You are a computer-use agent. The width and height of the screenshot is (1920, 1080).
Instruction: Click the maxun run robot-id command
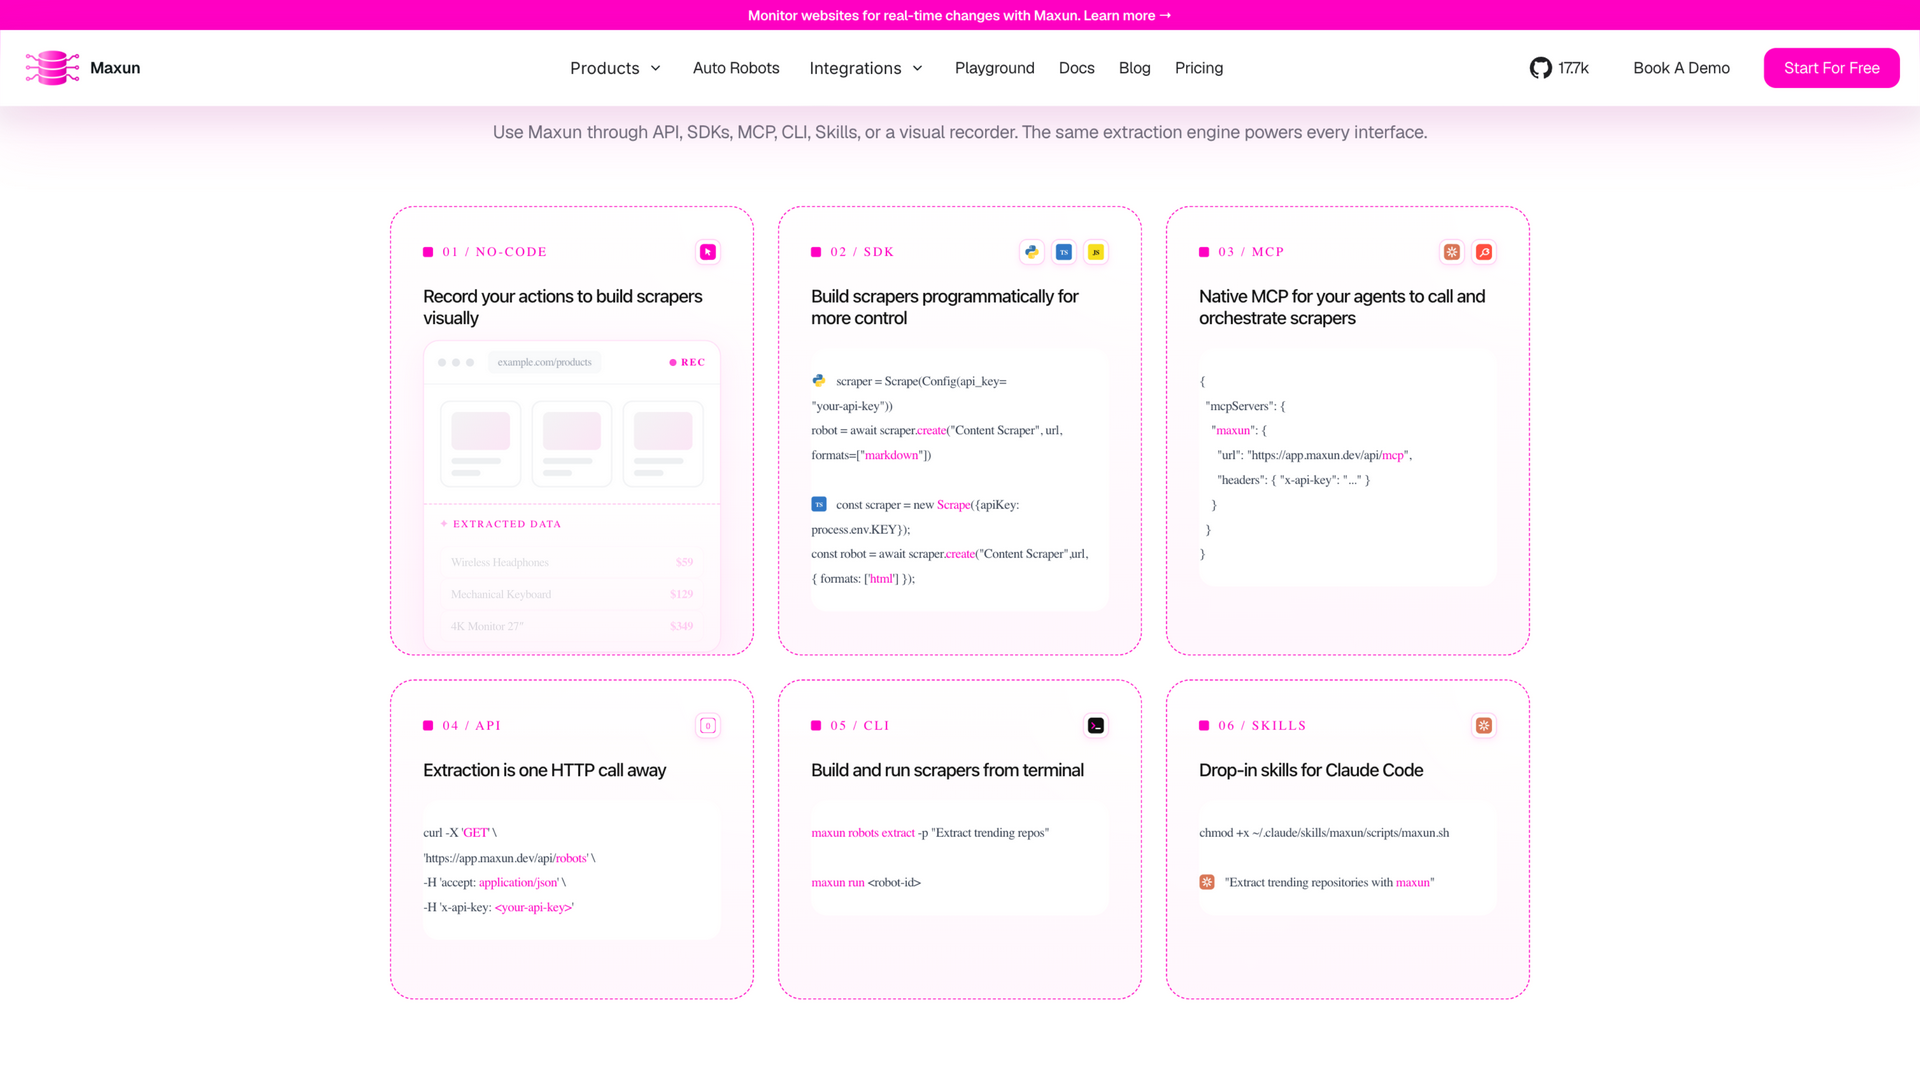[x=866, y=882]
